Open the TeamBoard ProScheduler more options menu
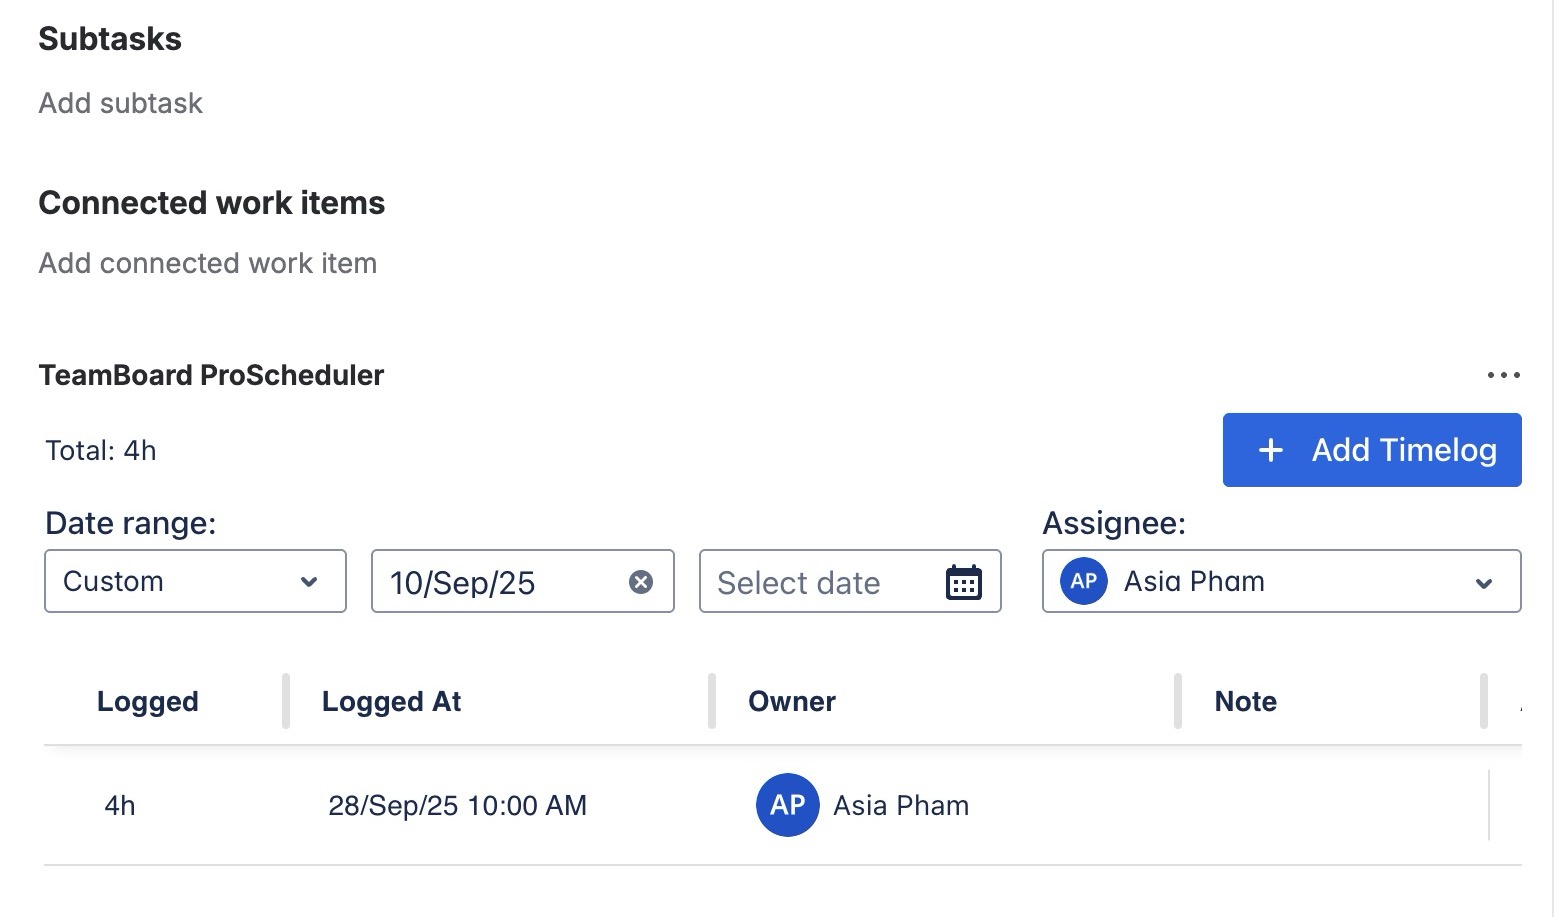1554x917 pixels. 1503,376
